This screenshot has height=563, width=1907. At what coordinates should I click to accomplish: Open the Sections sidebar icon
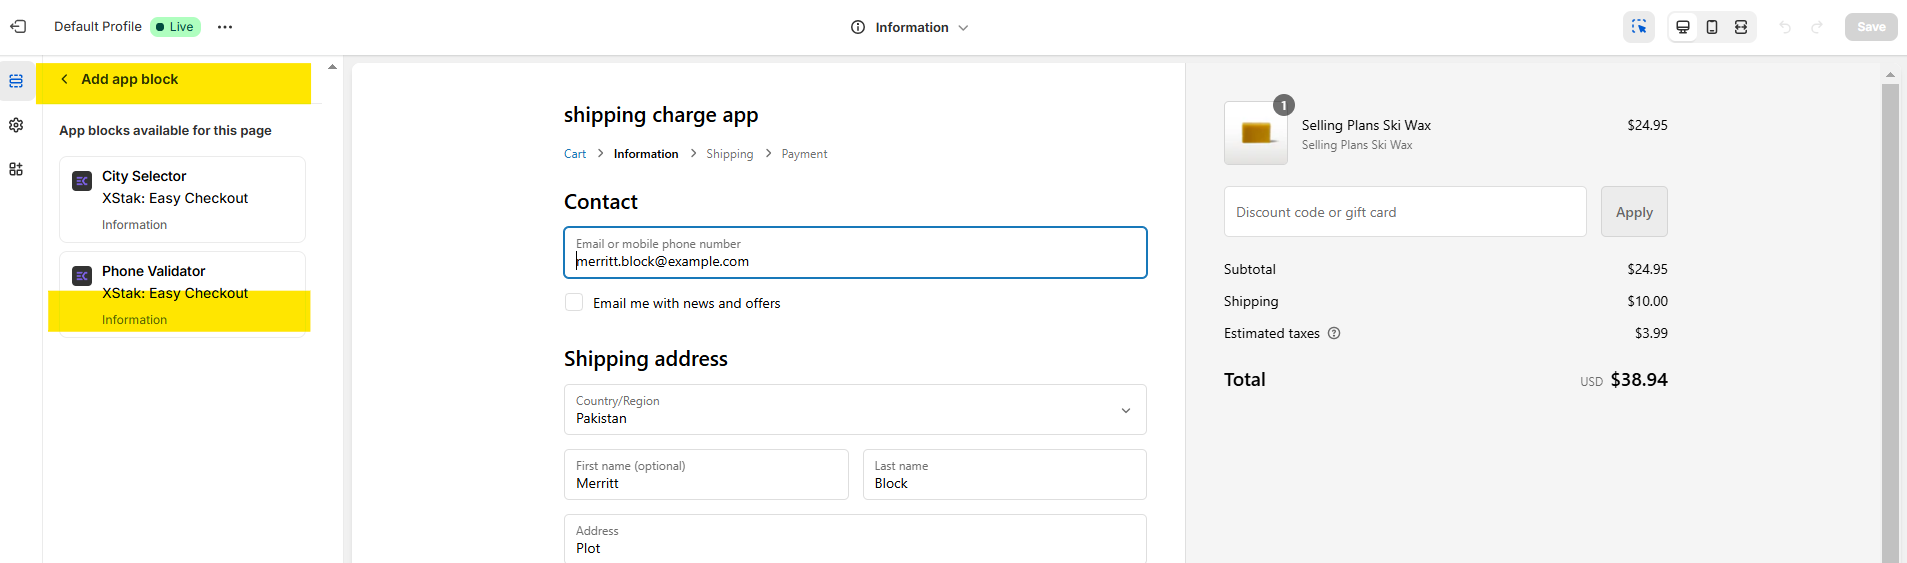(16, 81)
